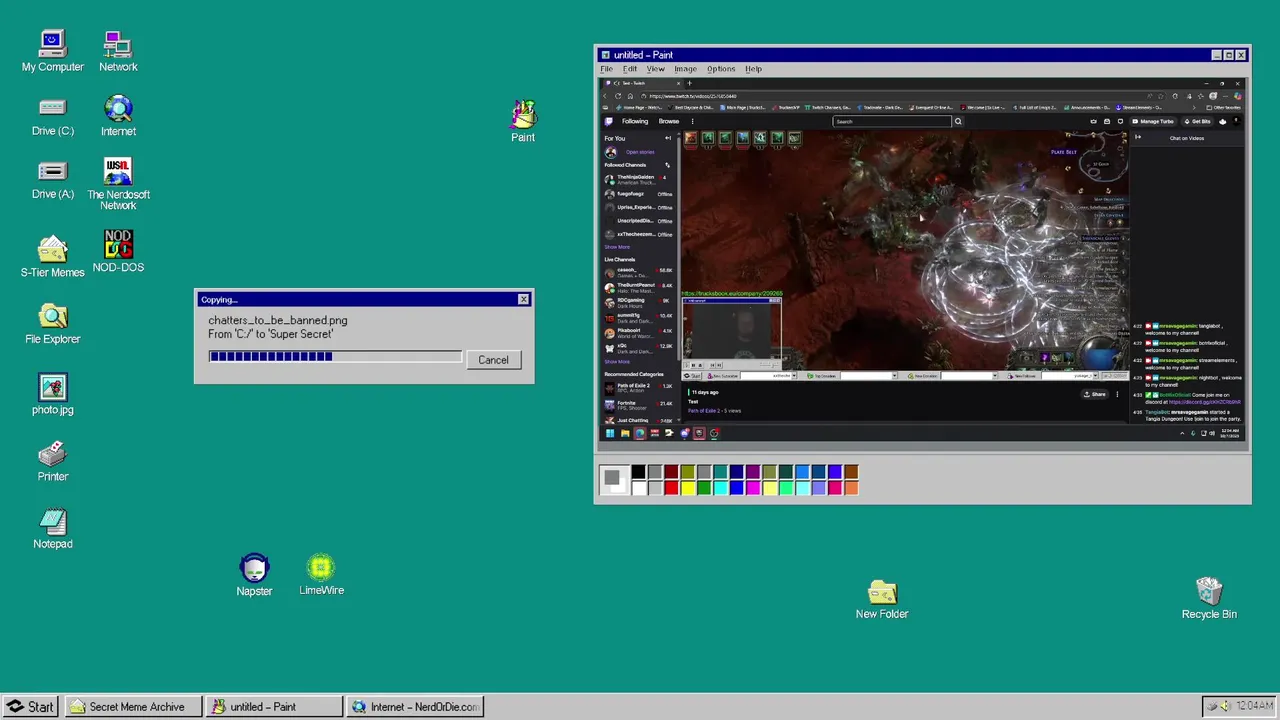Pick the teal color swatch
Screen dimensions: 1280x720
click(720, 472)
